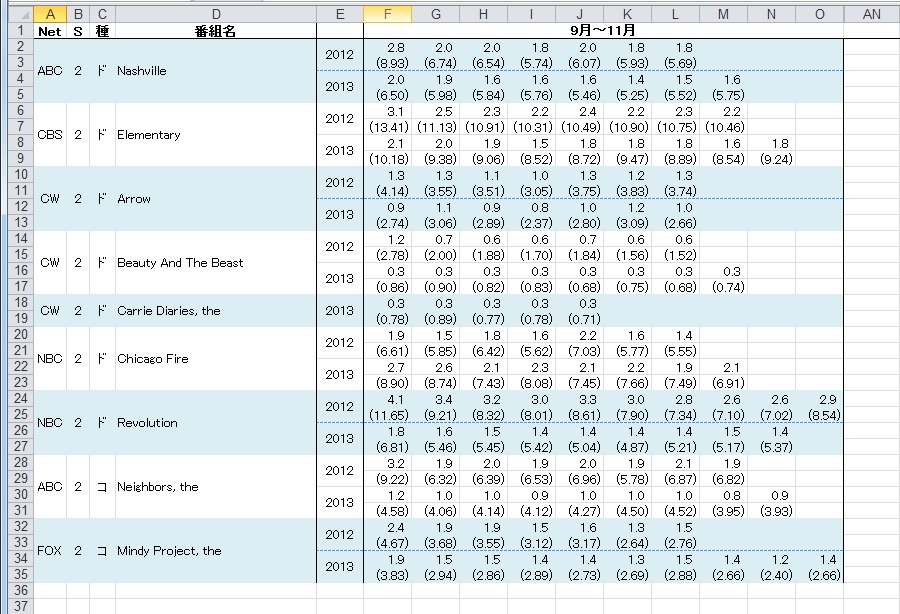Select the cell containing (8.93)
The height and width of the screenshot is (614, 900).
[387, 63]
